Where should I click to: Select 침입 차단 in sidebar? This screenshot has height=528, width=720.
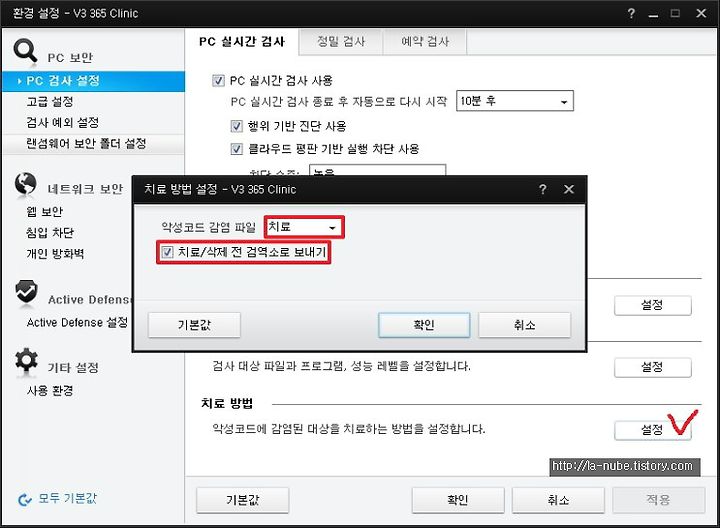(x=50, y=233)
